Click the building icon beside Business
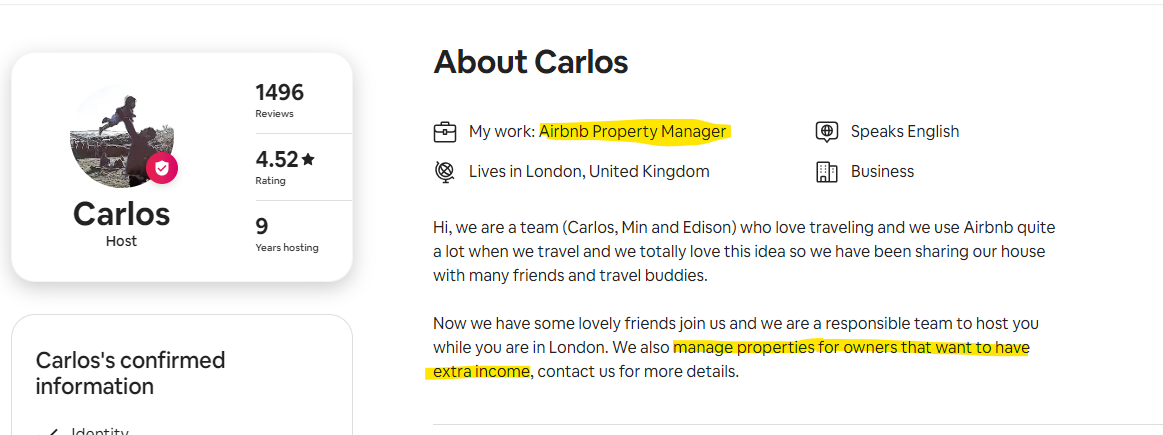 (827, 172)
